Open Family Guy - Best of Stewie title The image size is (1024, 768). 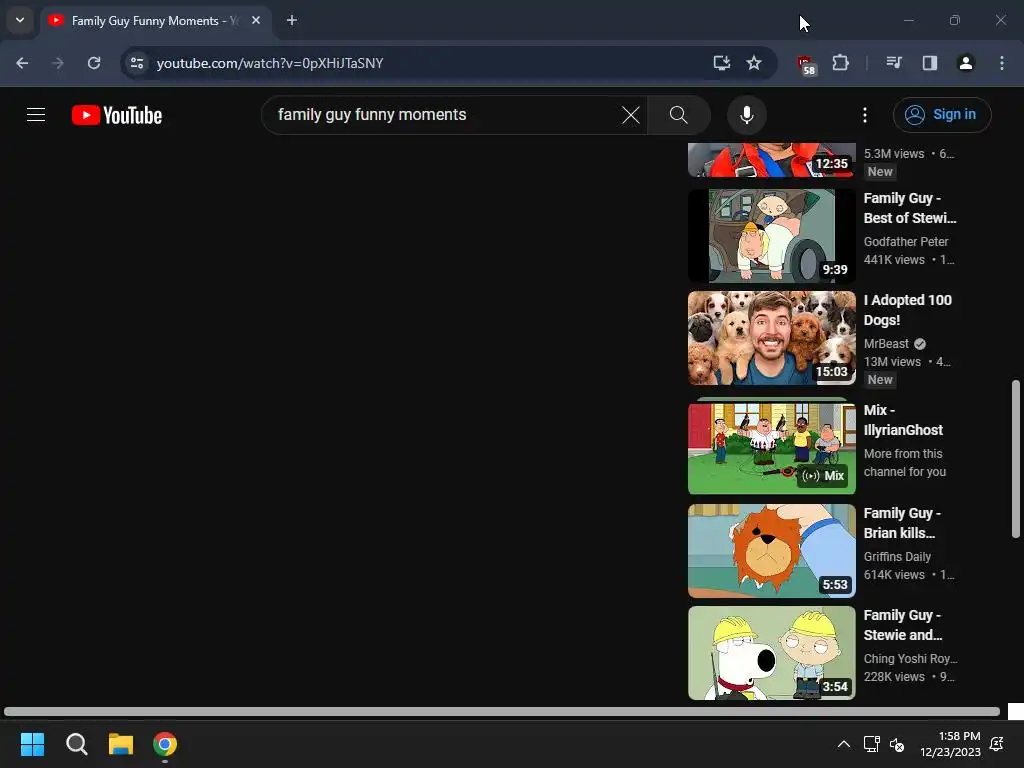[x=910, y=208]
